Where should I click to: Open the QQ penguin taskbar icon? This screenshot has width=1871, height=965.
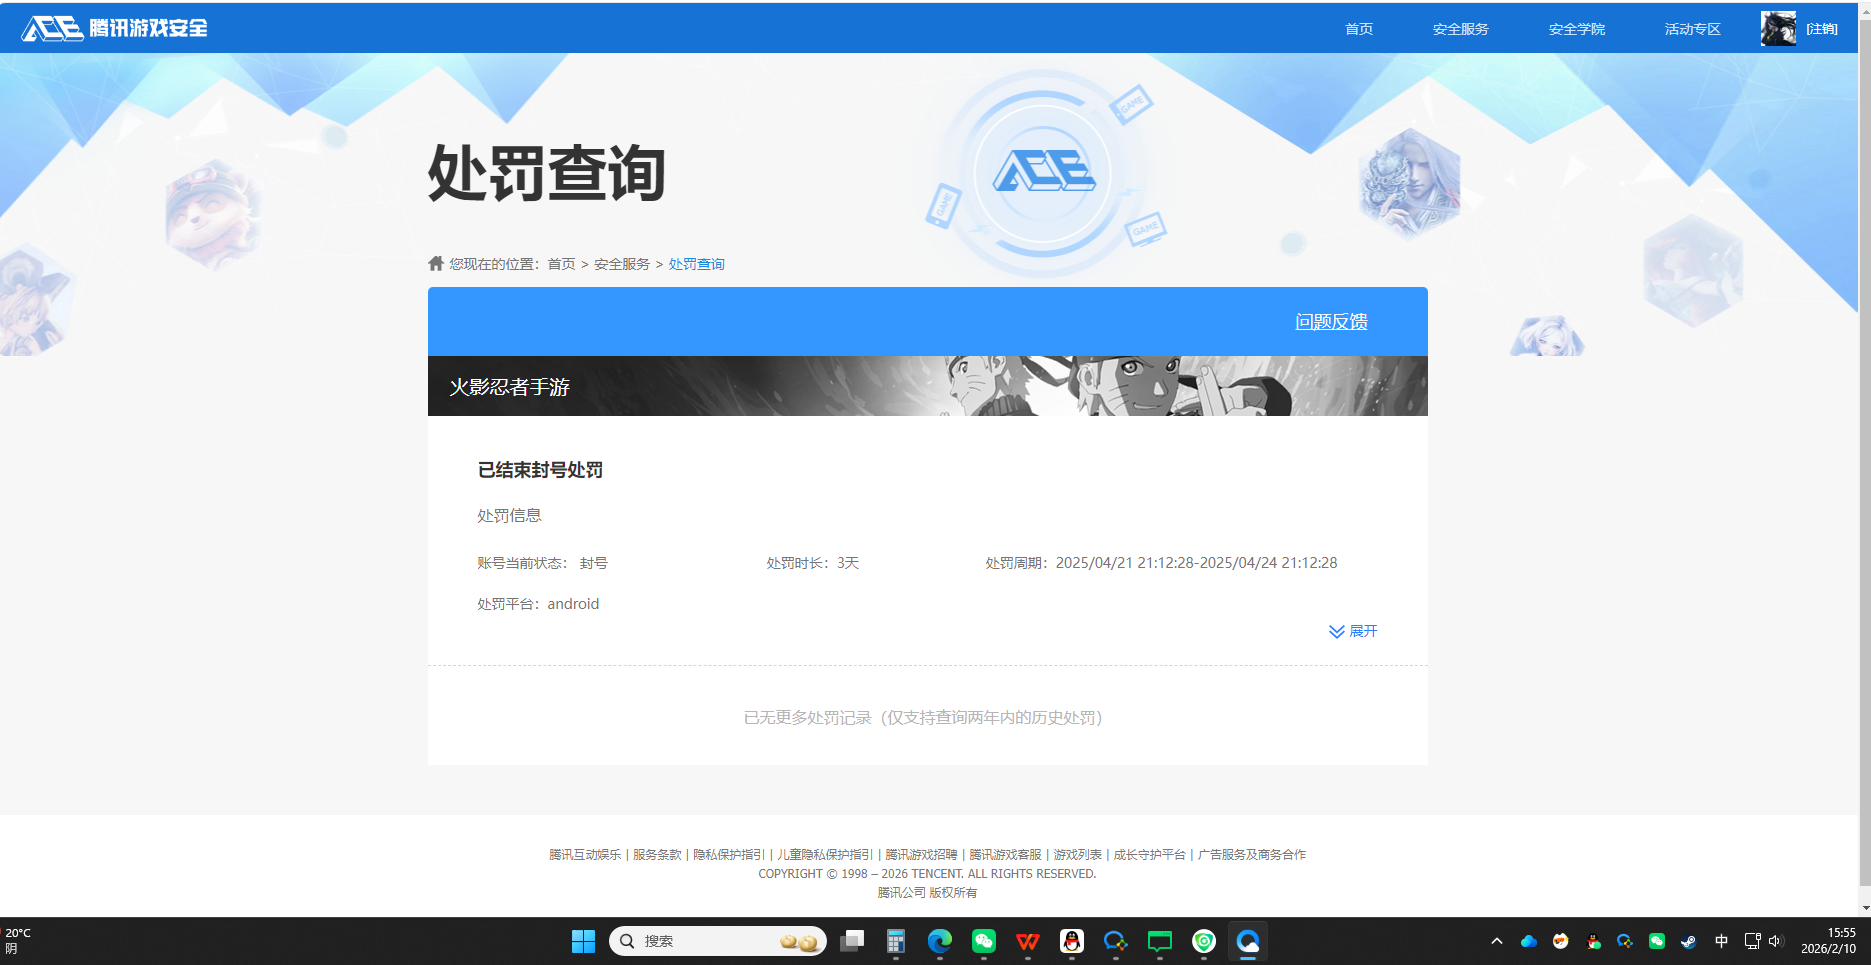click(1072, 941)
